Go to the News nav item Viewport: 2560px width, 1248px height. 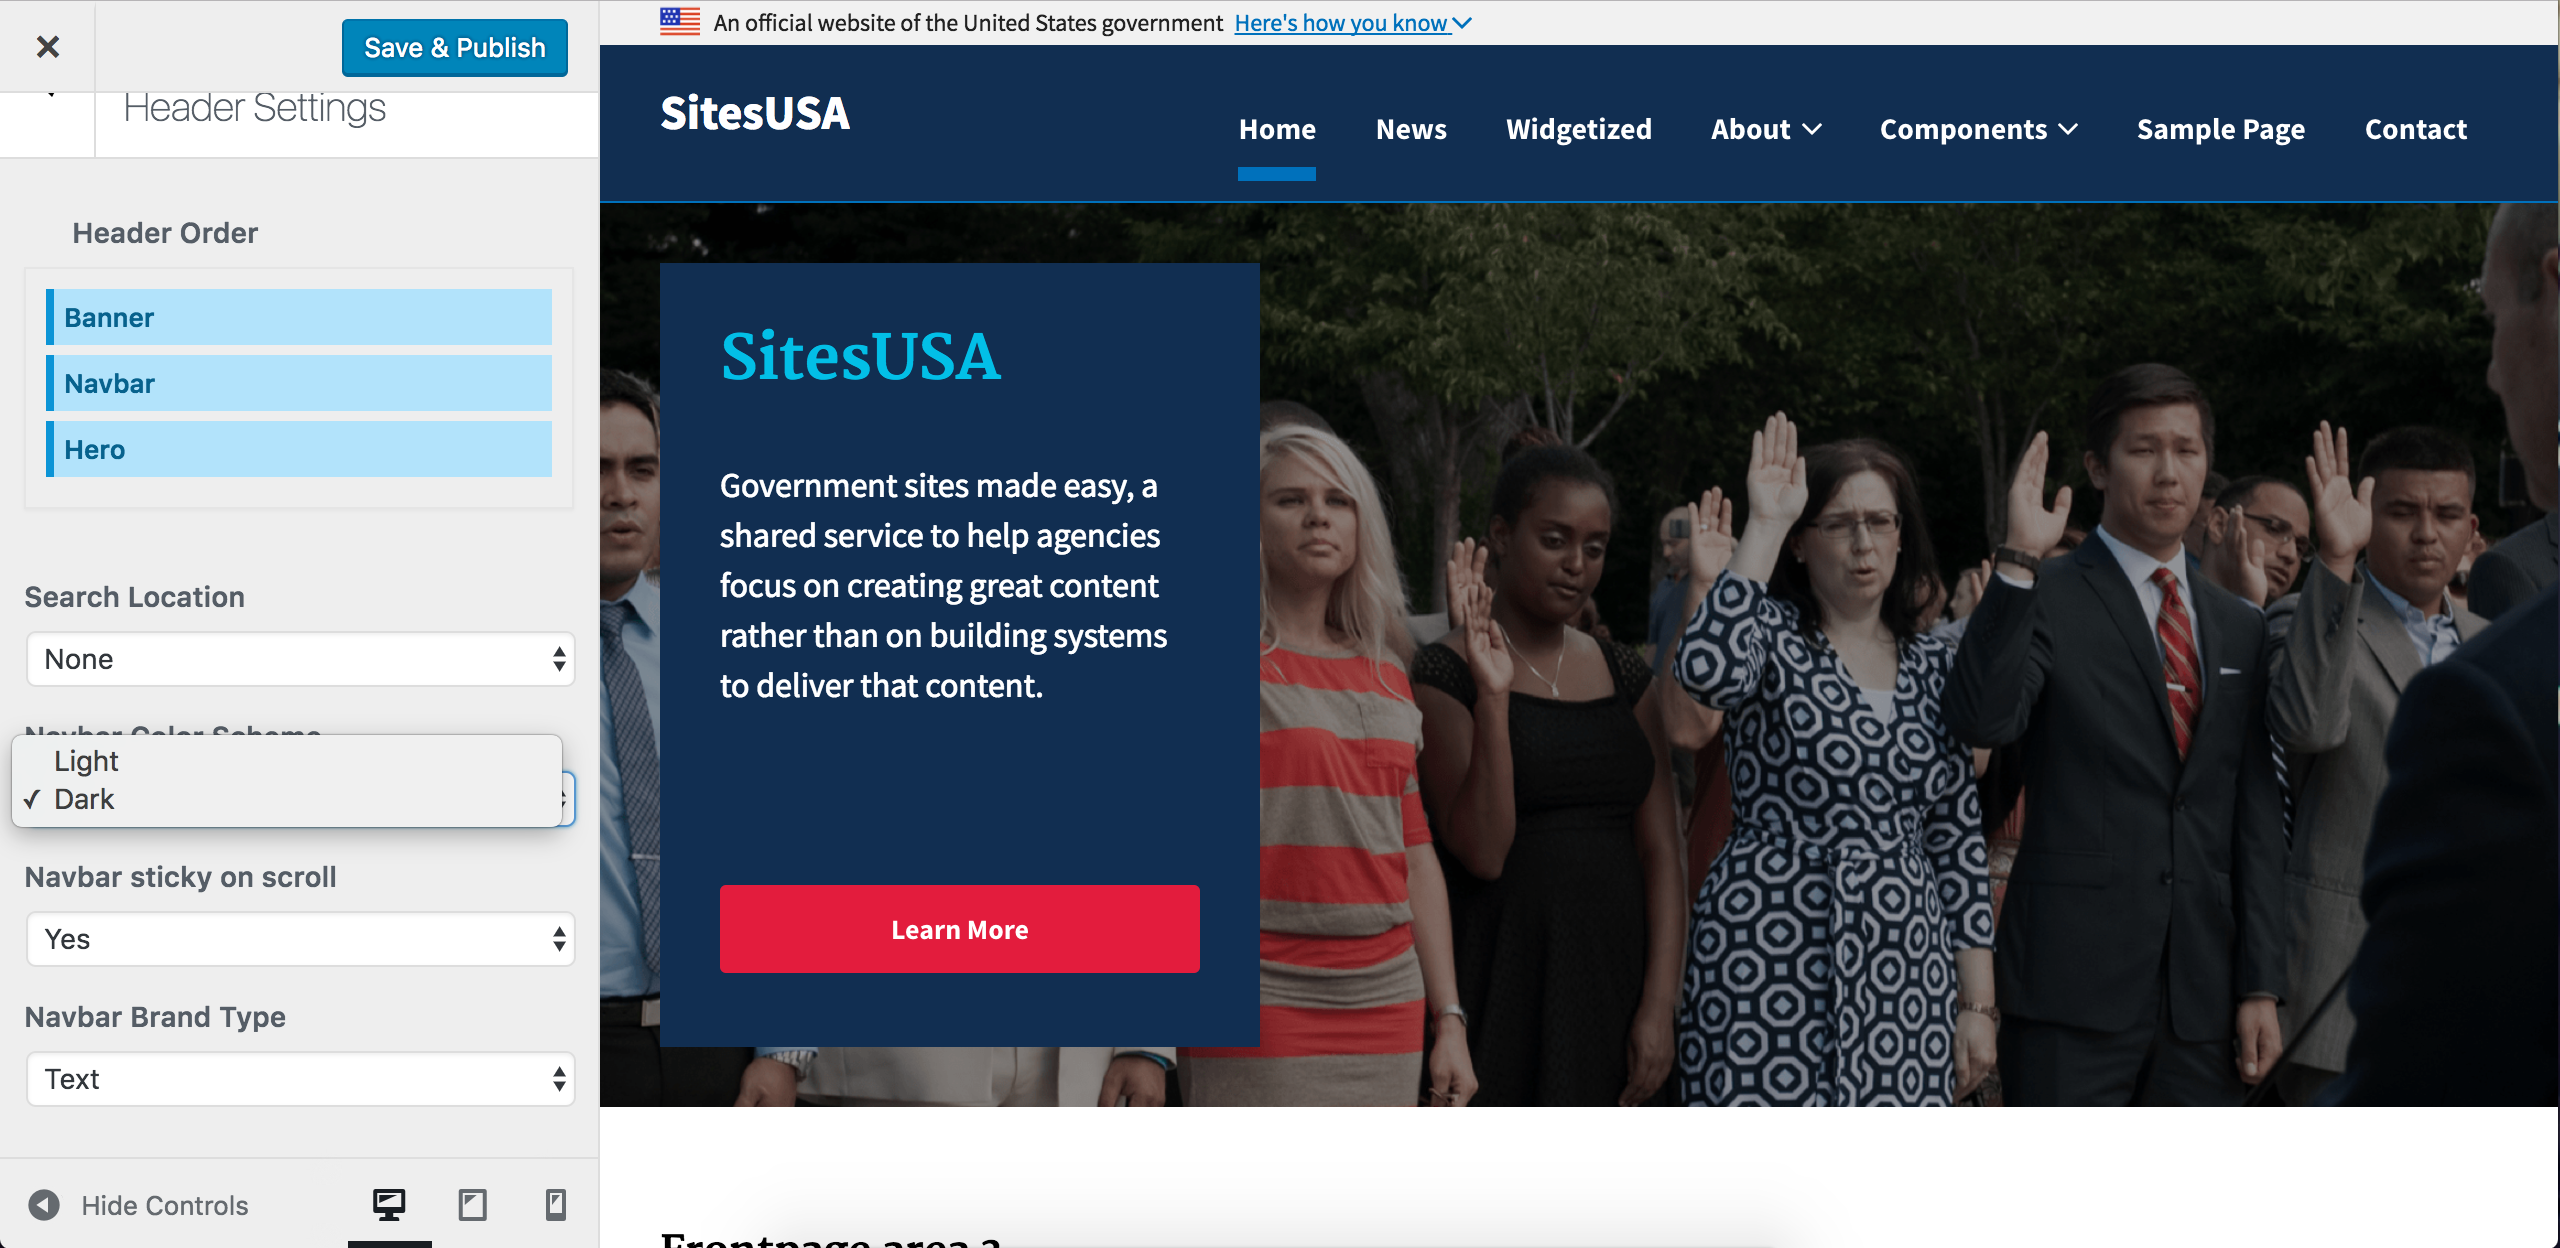click(x=1411, y=130)
